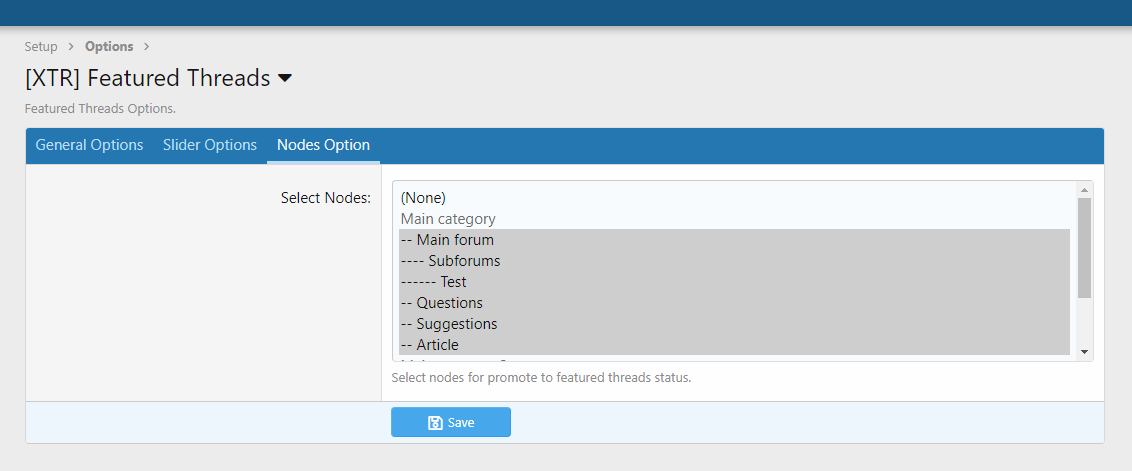Save the featured threads options

(451, 423)
